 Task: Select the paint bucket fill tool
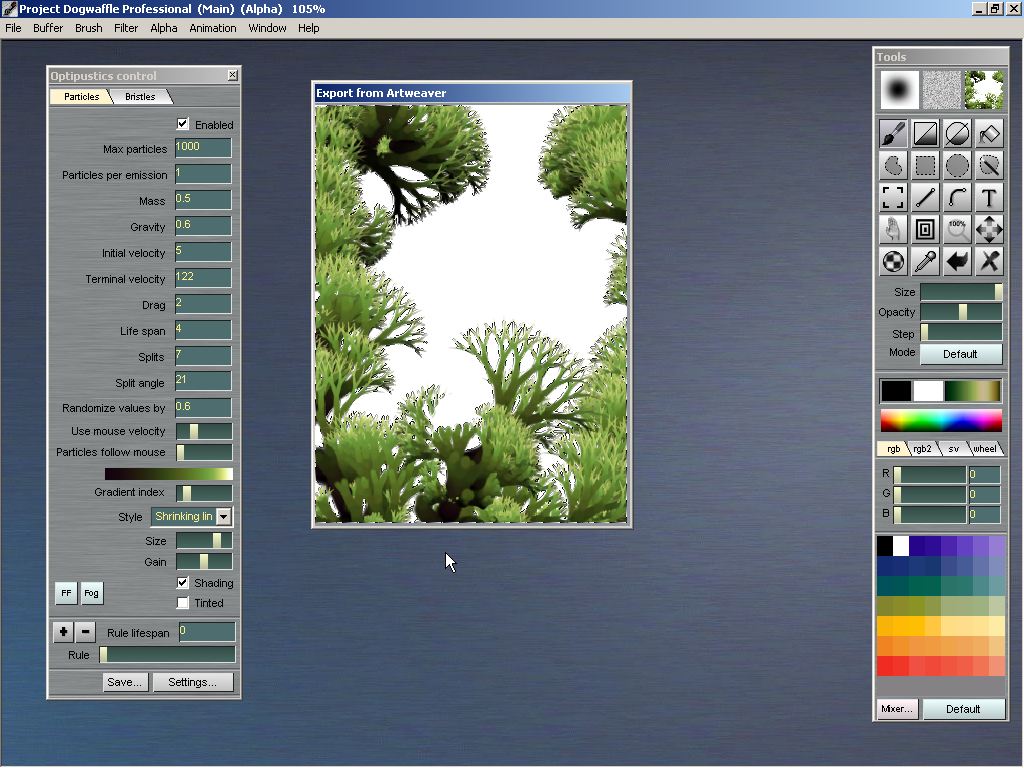989,133
